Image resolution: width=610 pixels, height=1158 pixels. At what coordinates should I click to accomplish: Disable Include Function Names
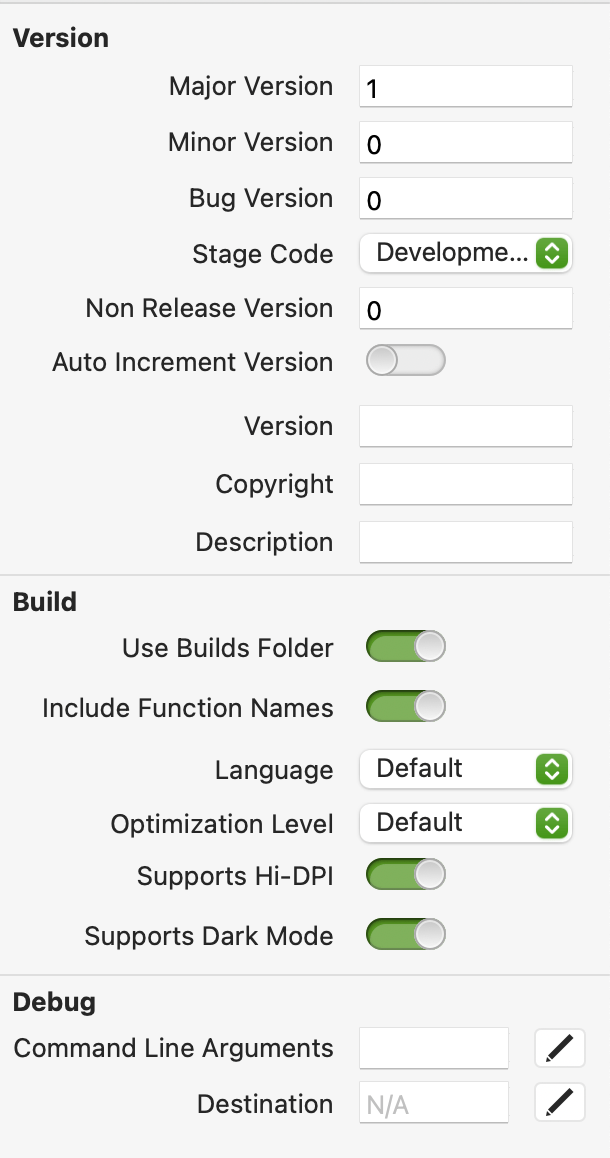405,707
